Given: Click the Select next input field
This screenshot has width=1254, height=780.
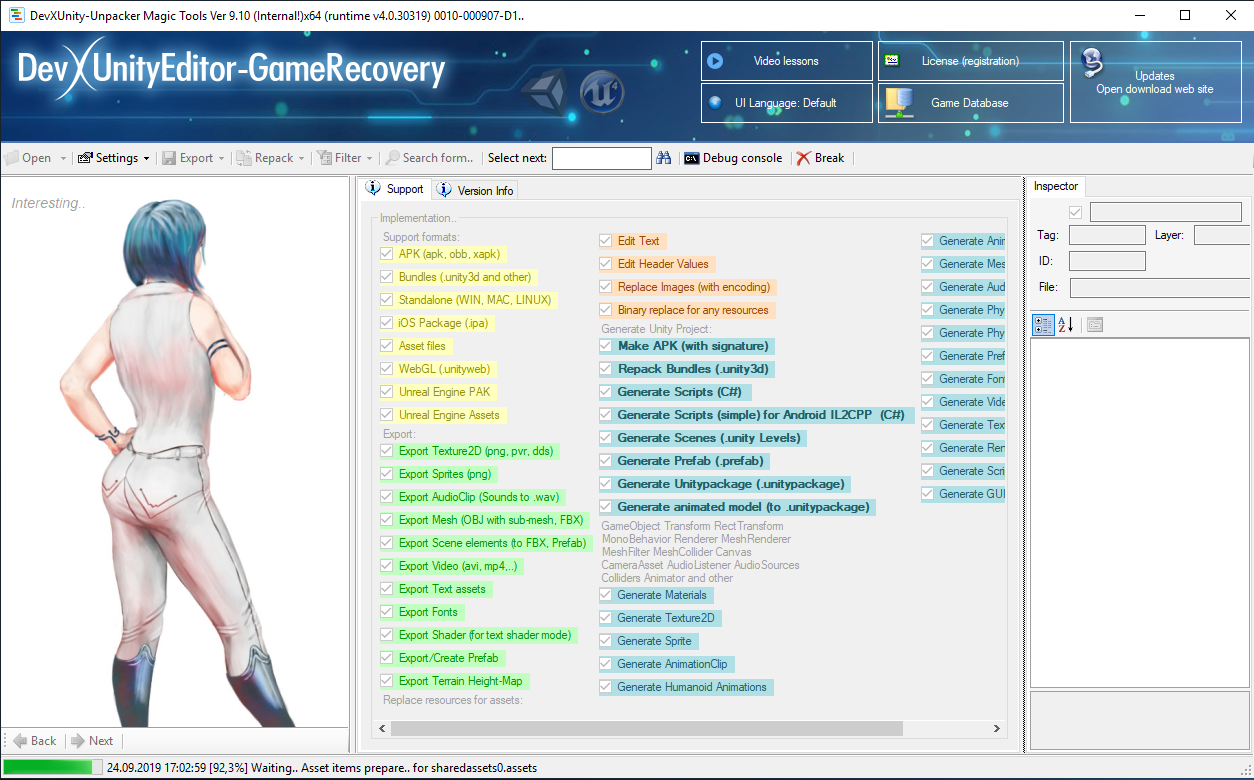Looking at the screenshot, I should pyautogui.click(x=602, y=158).
